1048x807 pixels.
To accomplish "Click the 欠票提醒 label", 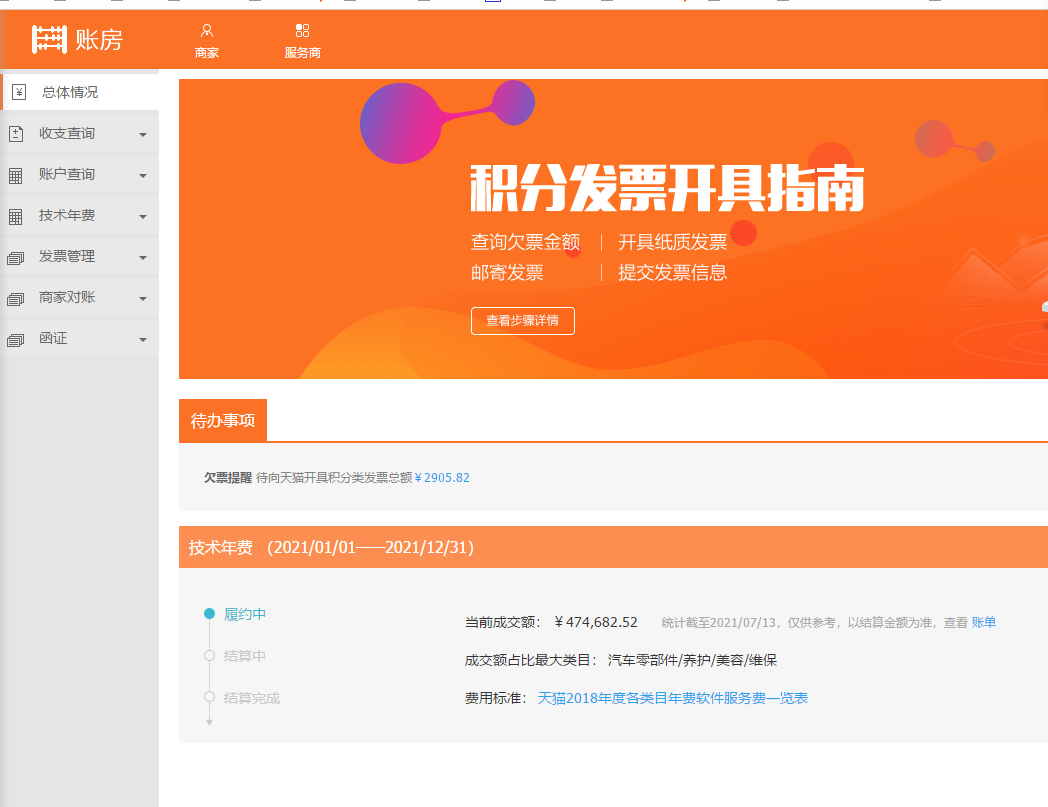I will pos(228,477).
